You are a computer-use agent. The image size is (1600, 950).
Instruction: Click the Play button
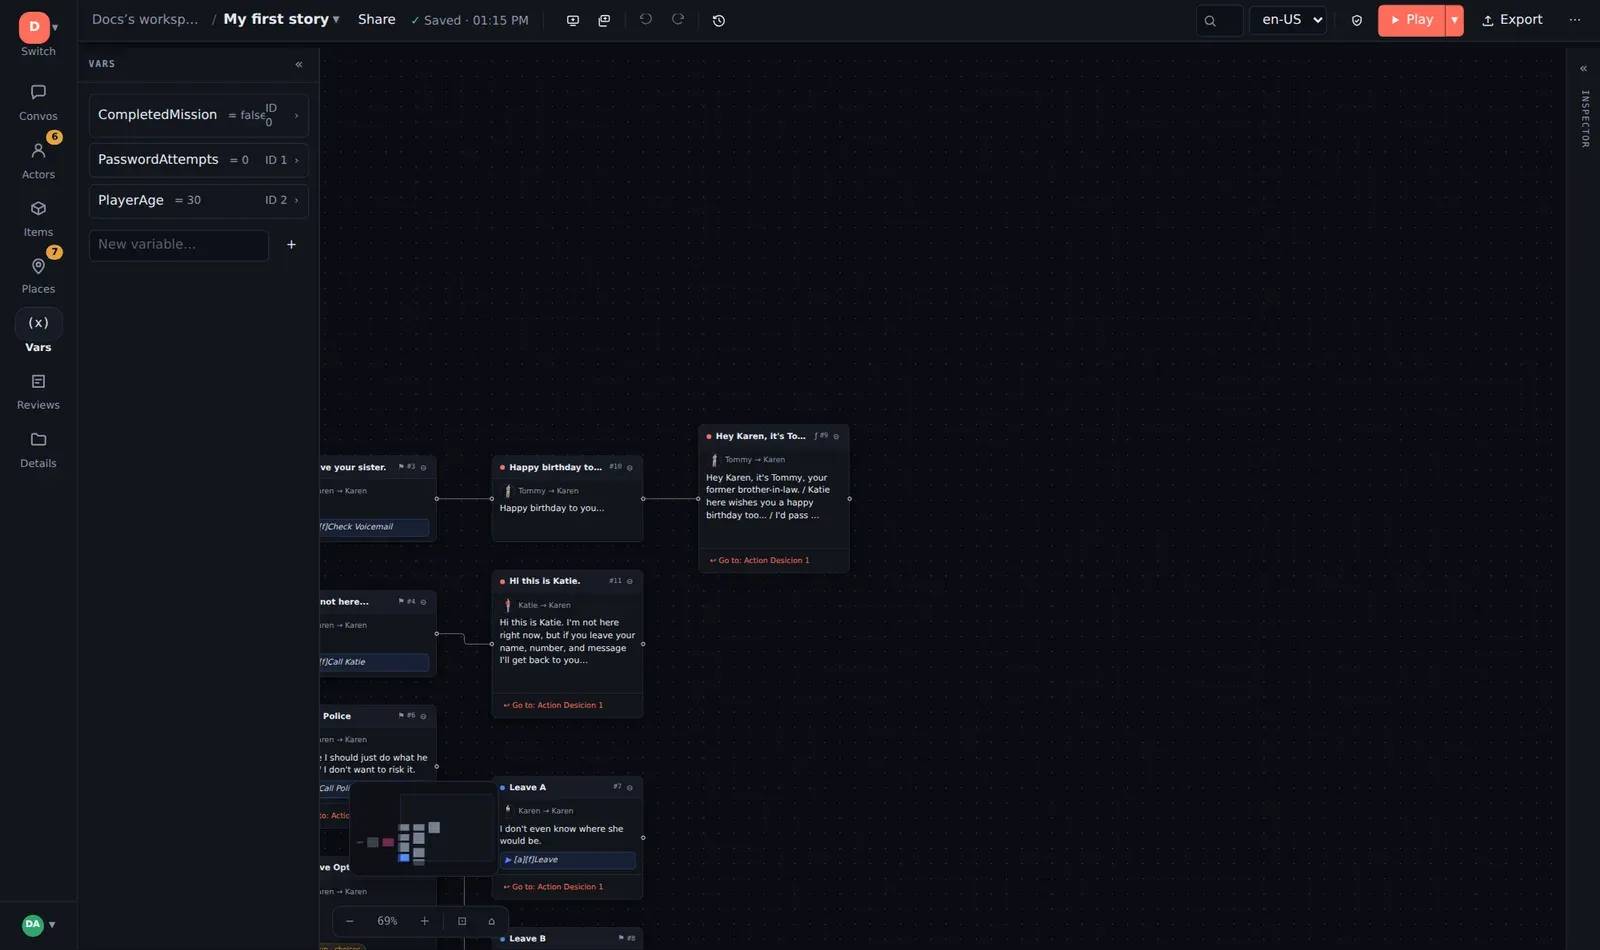point(1411,20)
